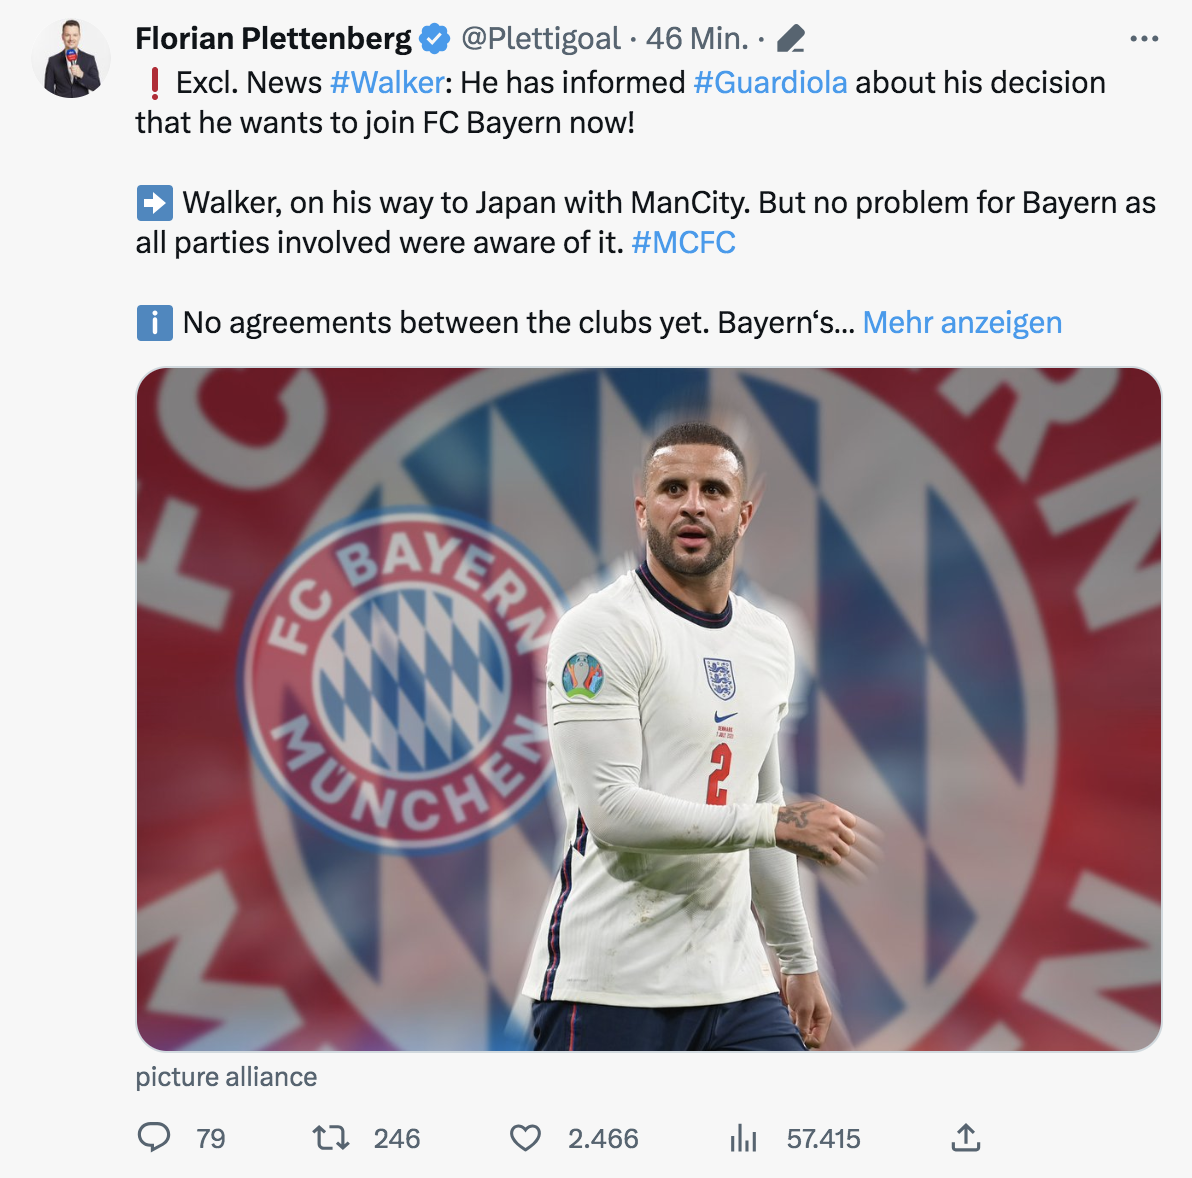Click the 57.415 views count

823,1139
